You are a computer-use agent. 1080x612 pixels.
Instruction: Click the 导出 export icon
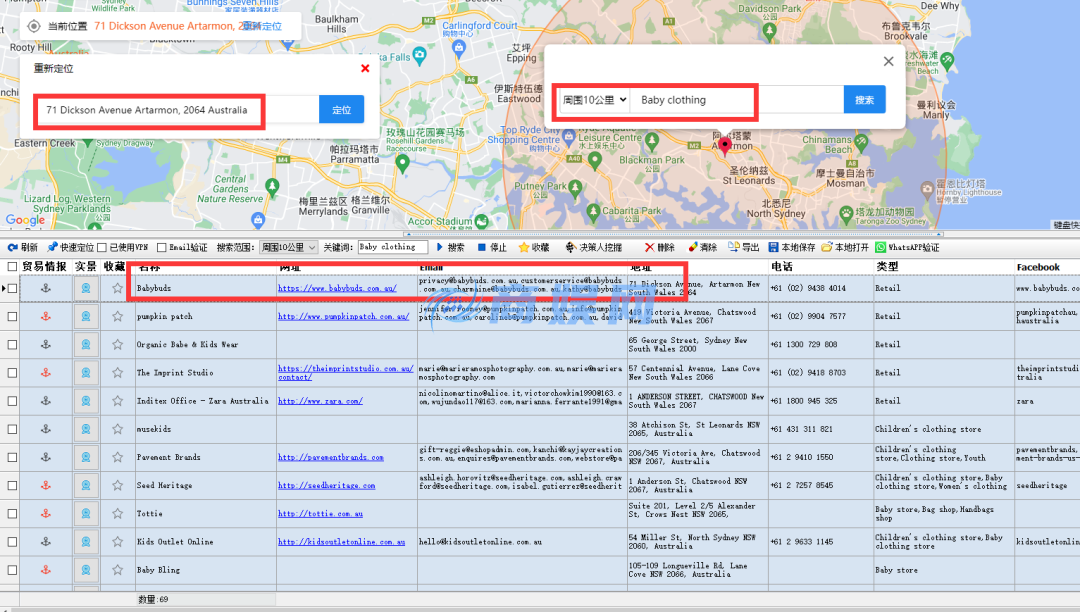tap(734, 247)
